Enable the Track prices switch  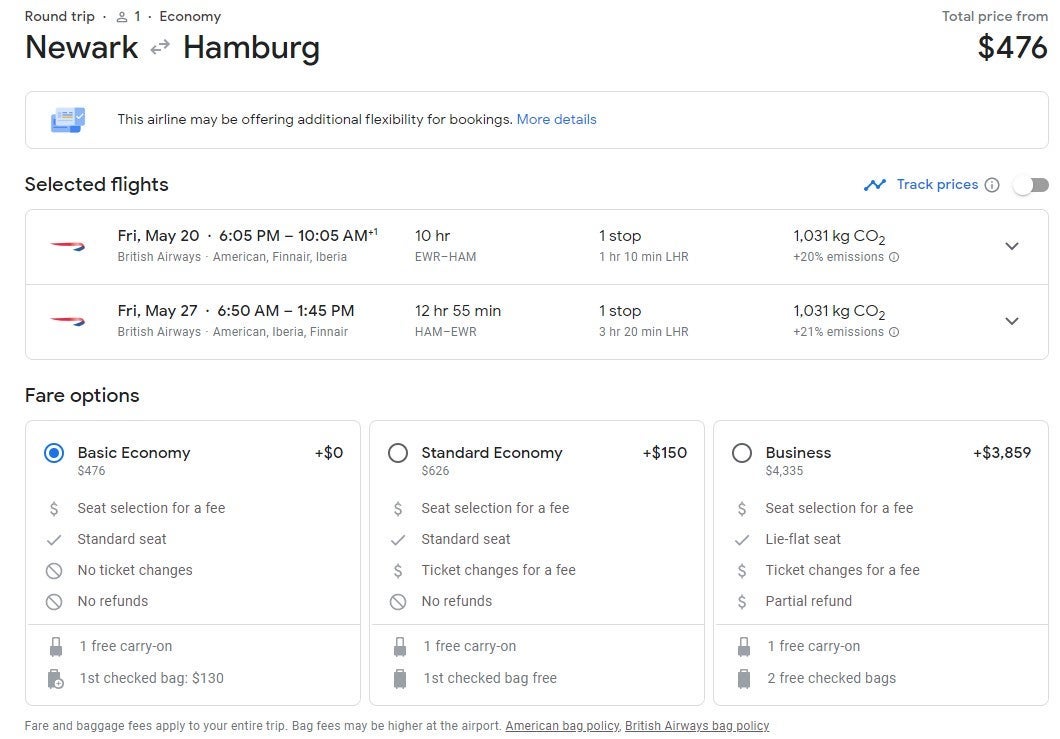click(1031, 185)
